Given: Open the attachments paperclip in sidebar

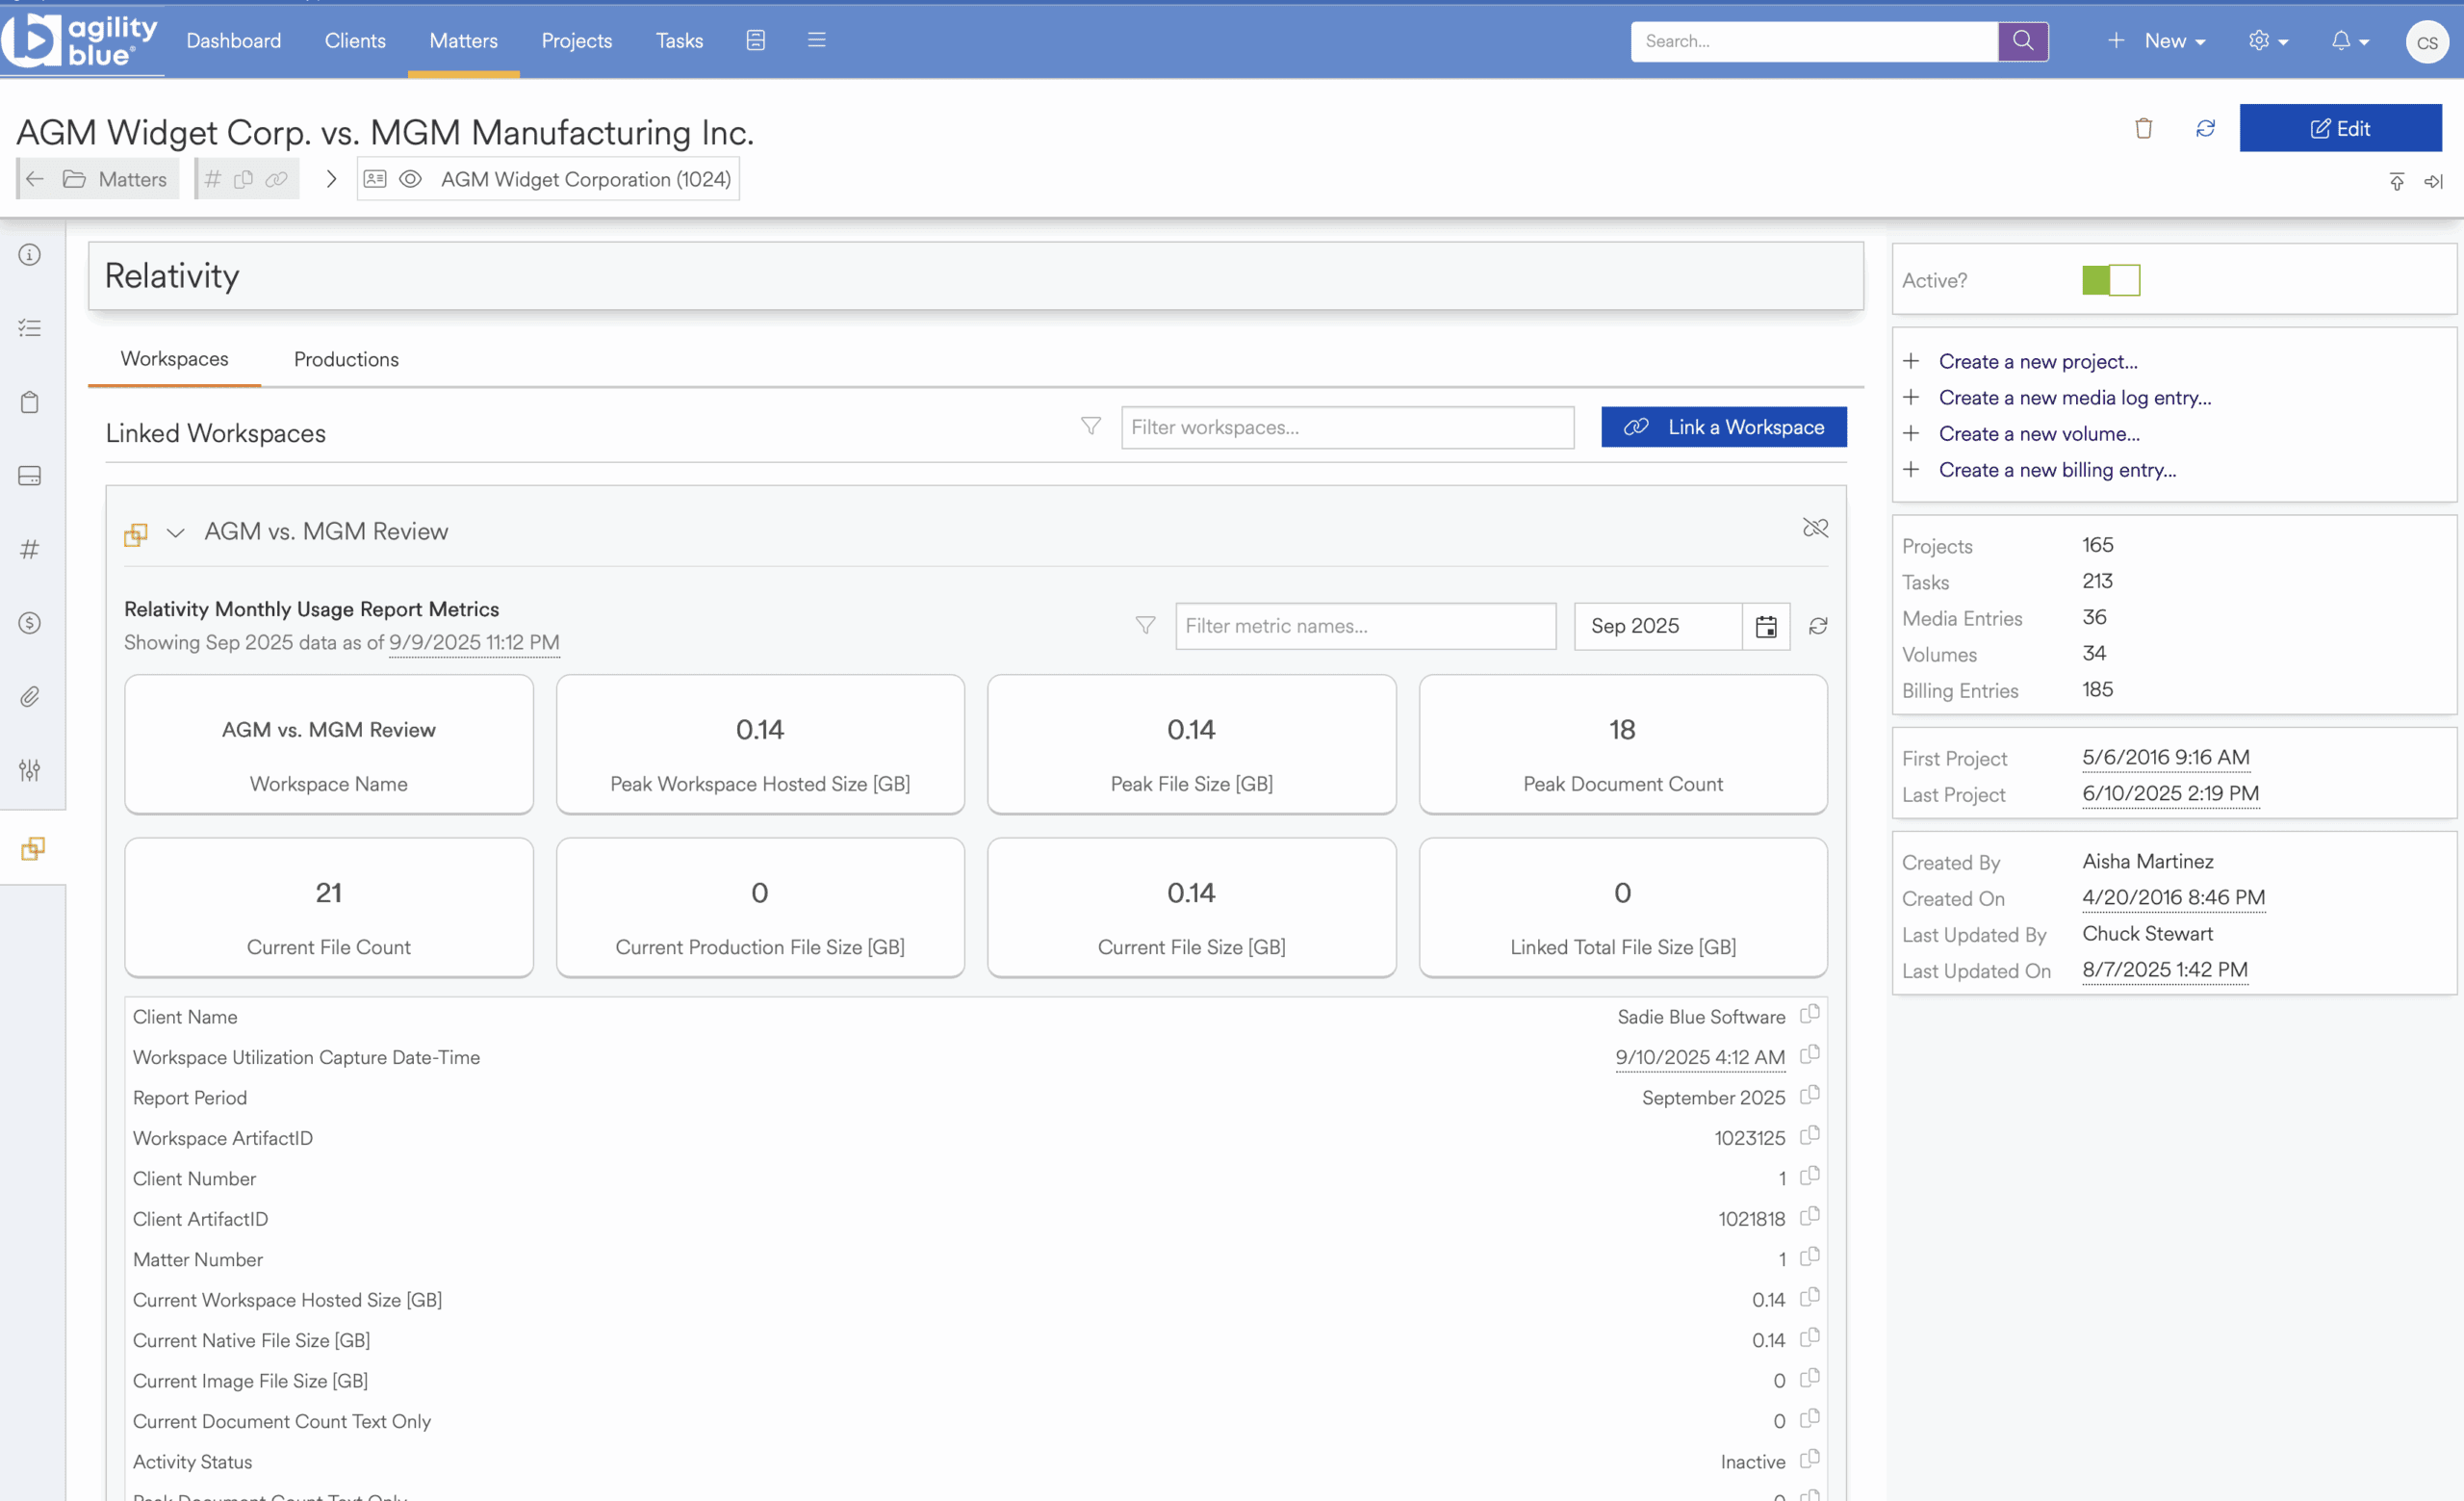Looking at the screenshot, I should (x=30, y=697).
